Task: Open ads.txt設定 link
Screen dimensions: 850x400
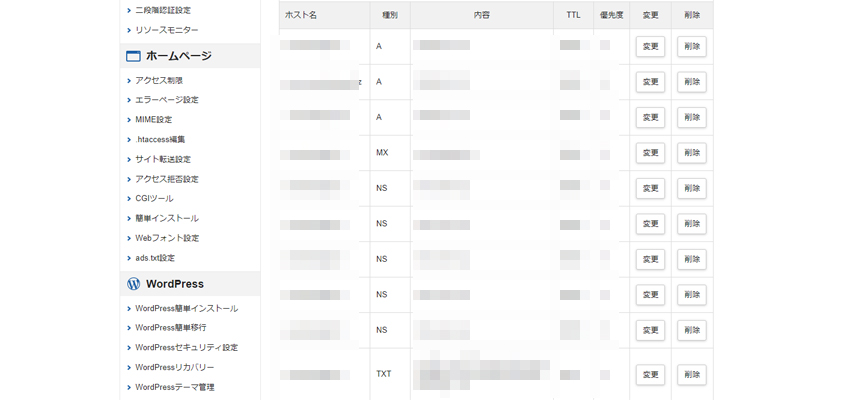Action: point(155,258)
